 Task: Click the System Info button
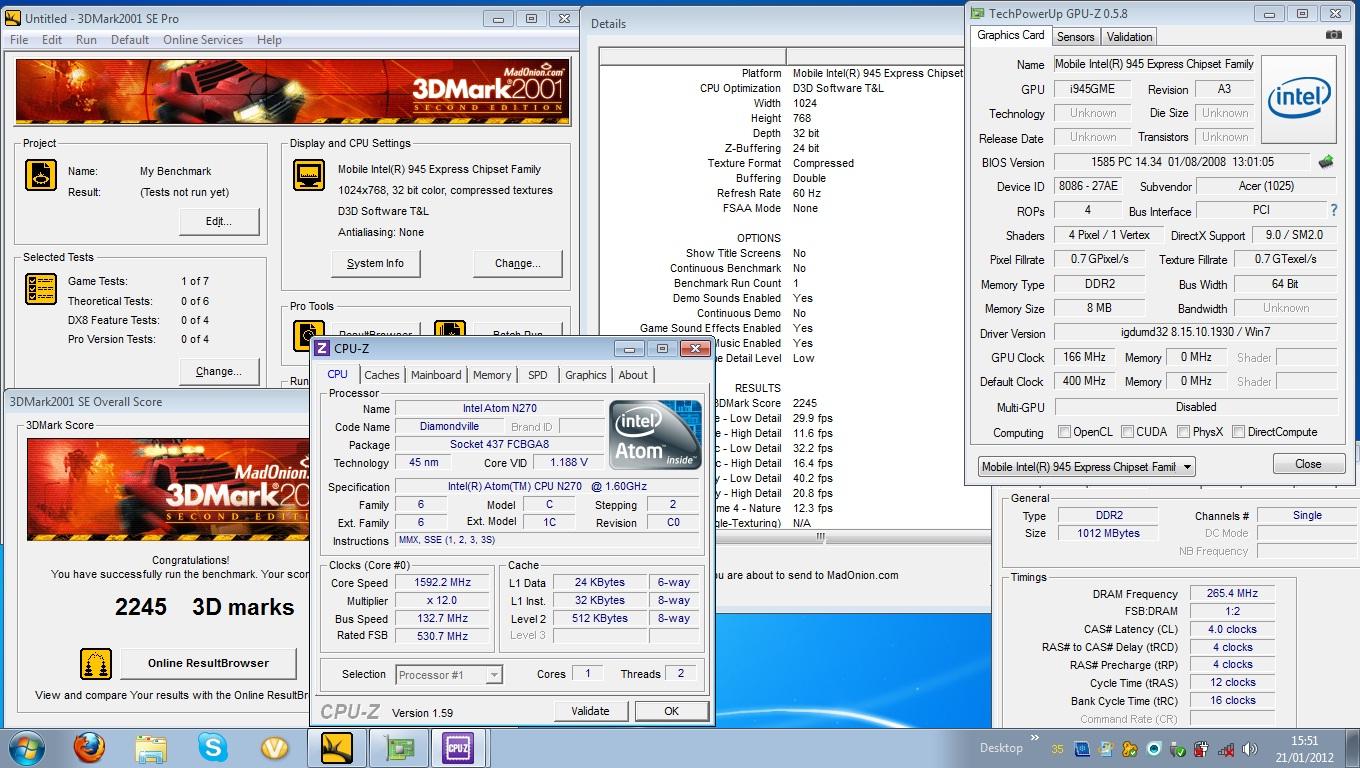tap(376, 264)
